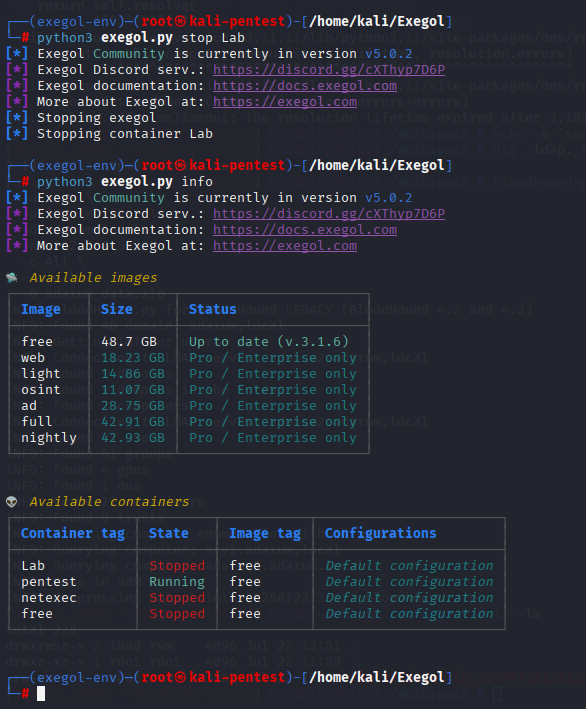Click the 'Stopping exegol' message line
Image resolution: width=586 pixels, height=709 pixels.
tap(96, 118)
